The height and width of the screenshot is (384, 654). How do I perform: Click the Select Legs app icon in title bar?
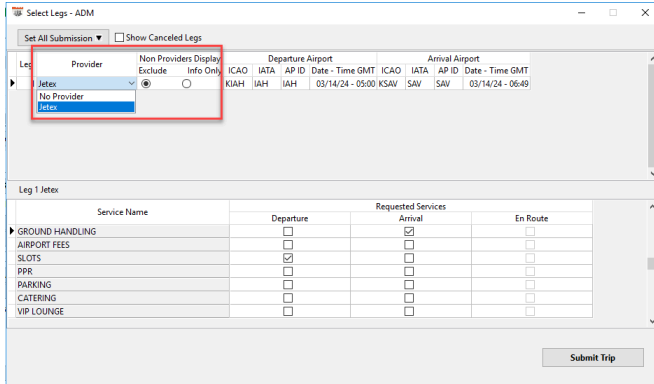tap(18, 12)
